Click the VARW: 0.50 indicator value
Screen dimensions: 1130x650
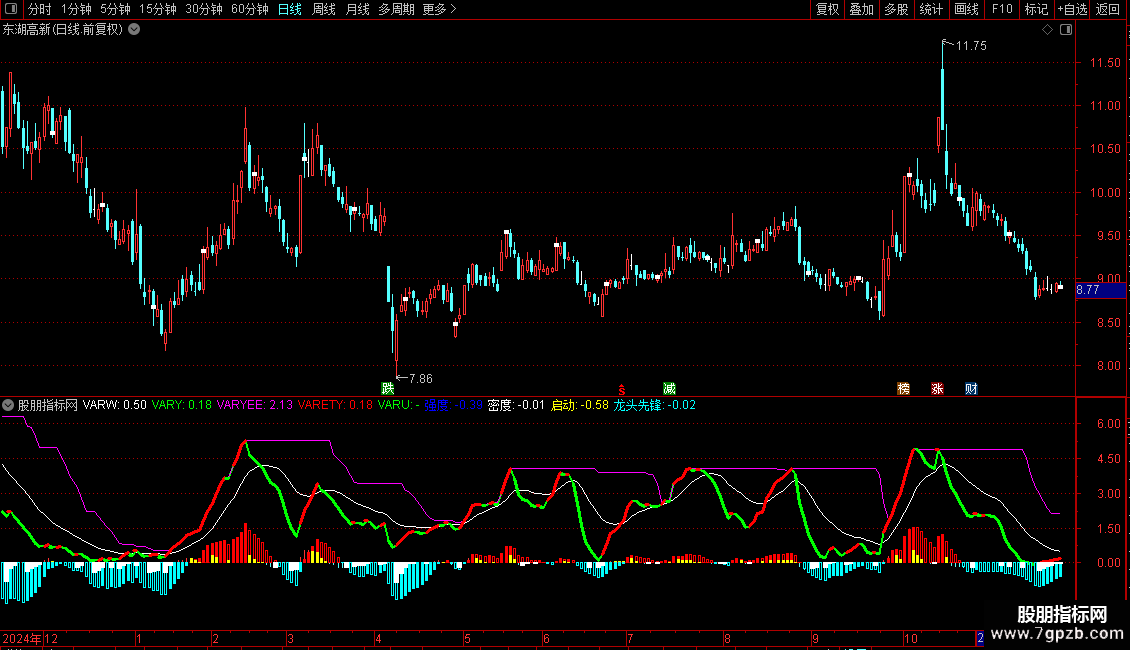115,405
